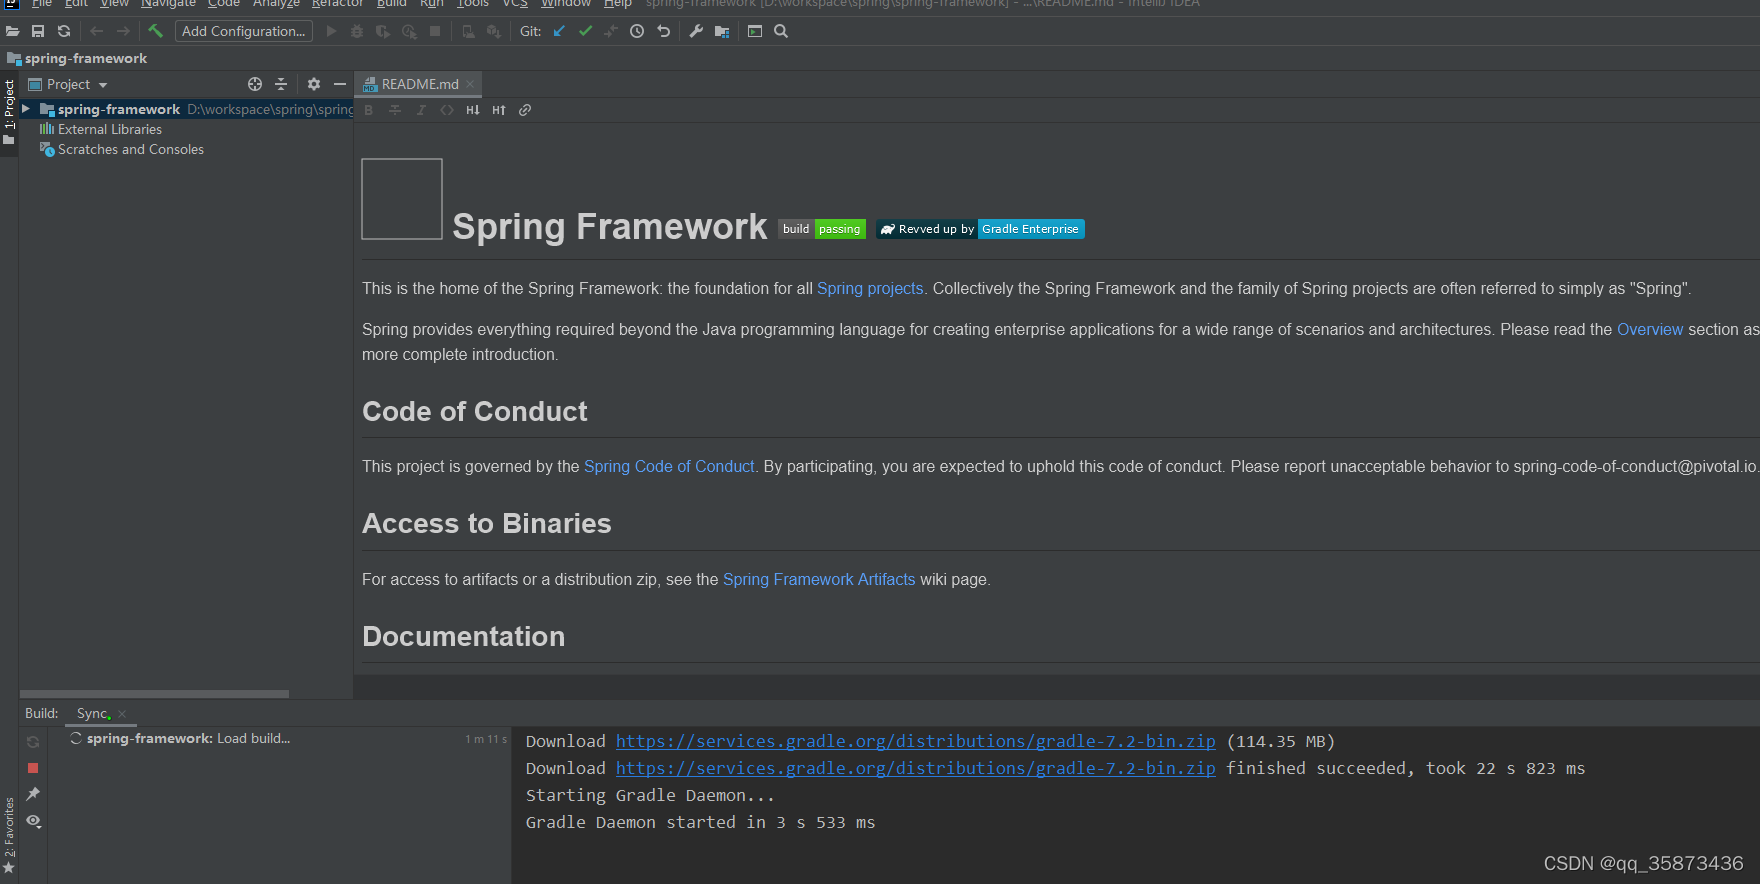
Task: Click the Git rollback undo arrow icon
Action: click(663, 31)
